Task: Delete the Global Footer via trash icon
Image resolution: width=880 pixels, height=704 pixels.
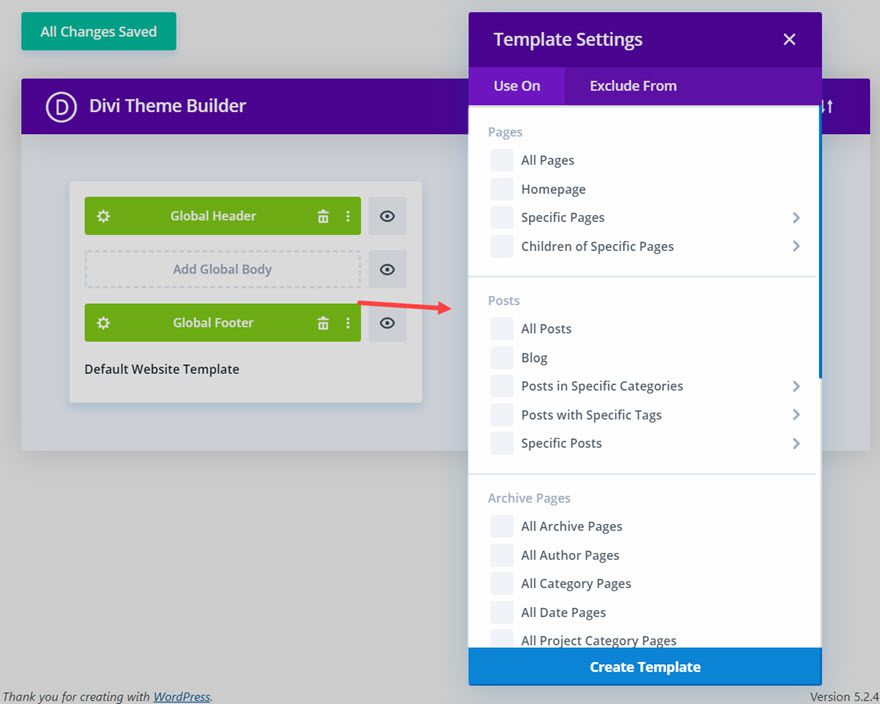Action: [323, 323]
